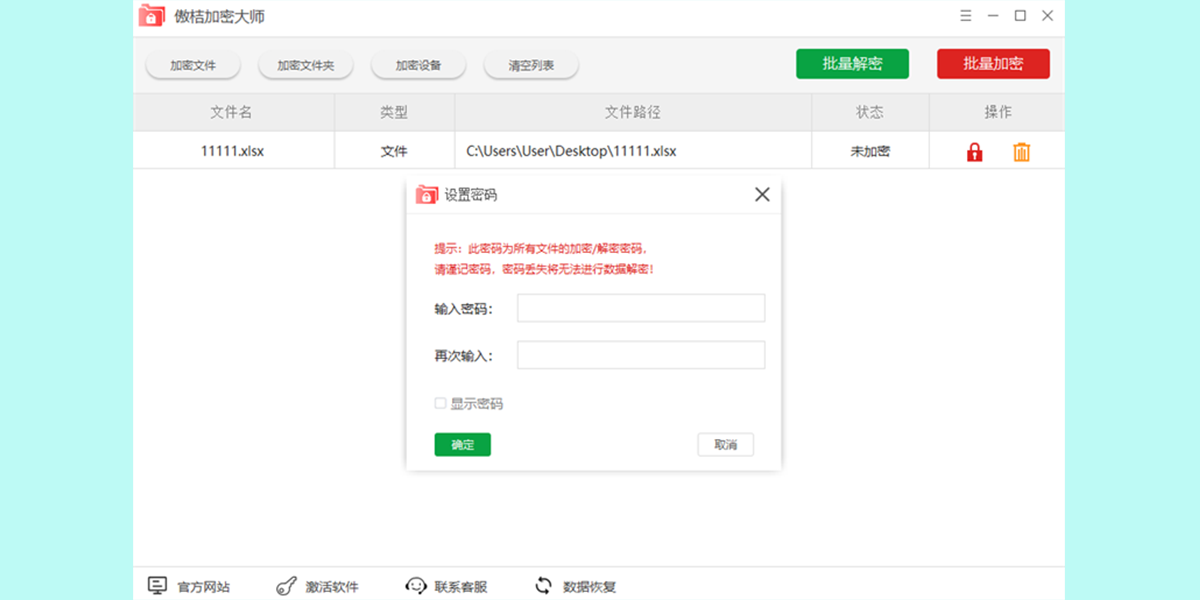
Task: Click the 批量解密 batch decrypt button
Action: coord(853,63)
